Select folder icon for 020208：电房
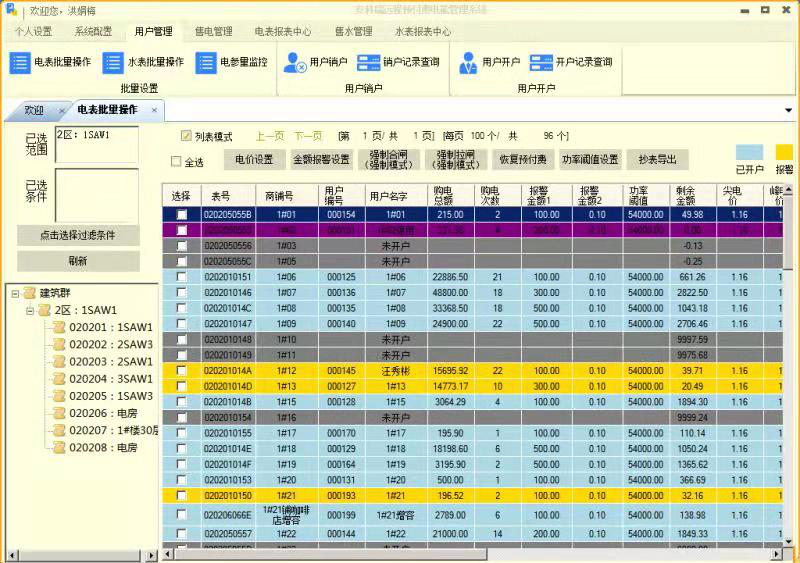The height and width of the screenshot is (563, 800). click(x=60, y=448)
